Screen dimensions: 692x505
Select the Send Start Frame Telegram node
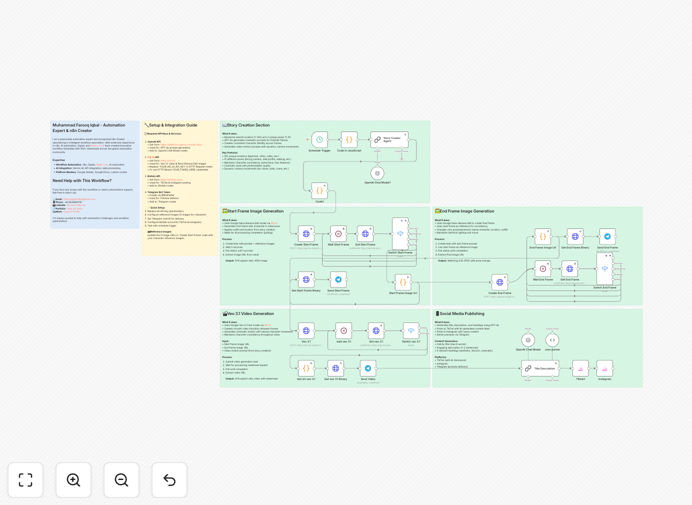click(x=338, y=279)
